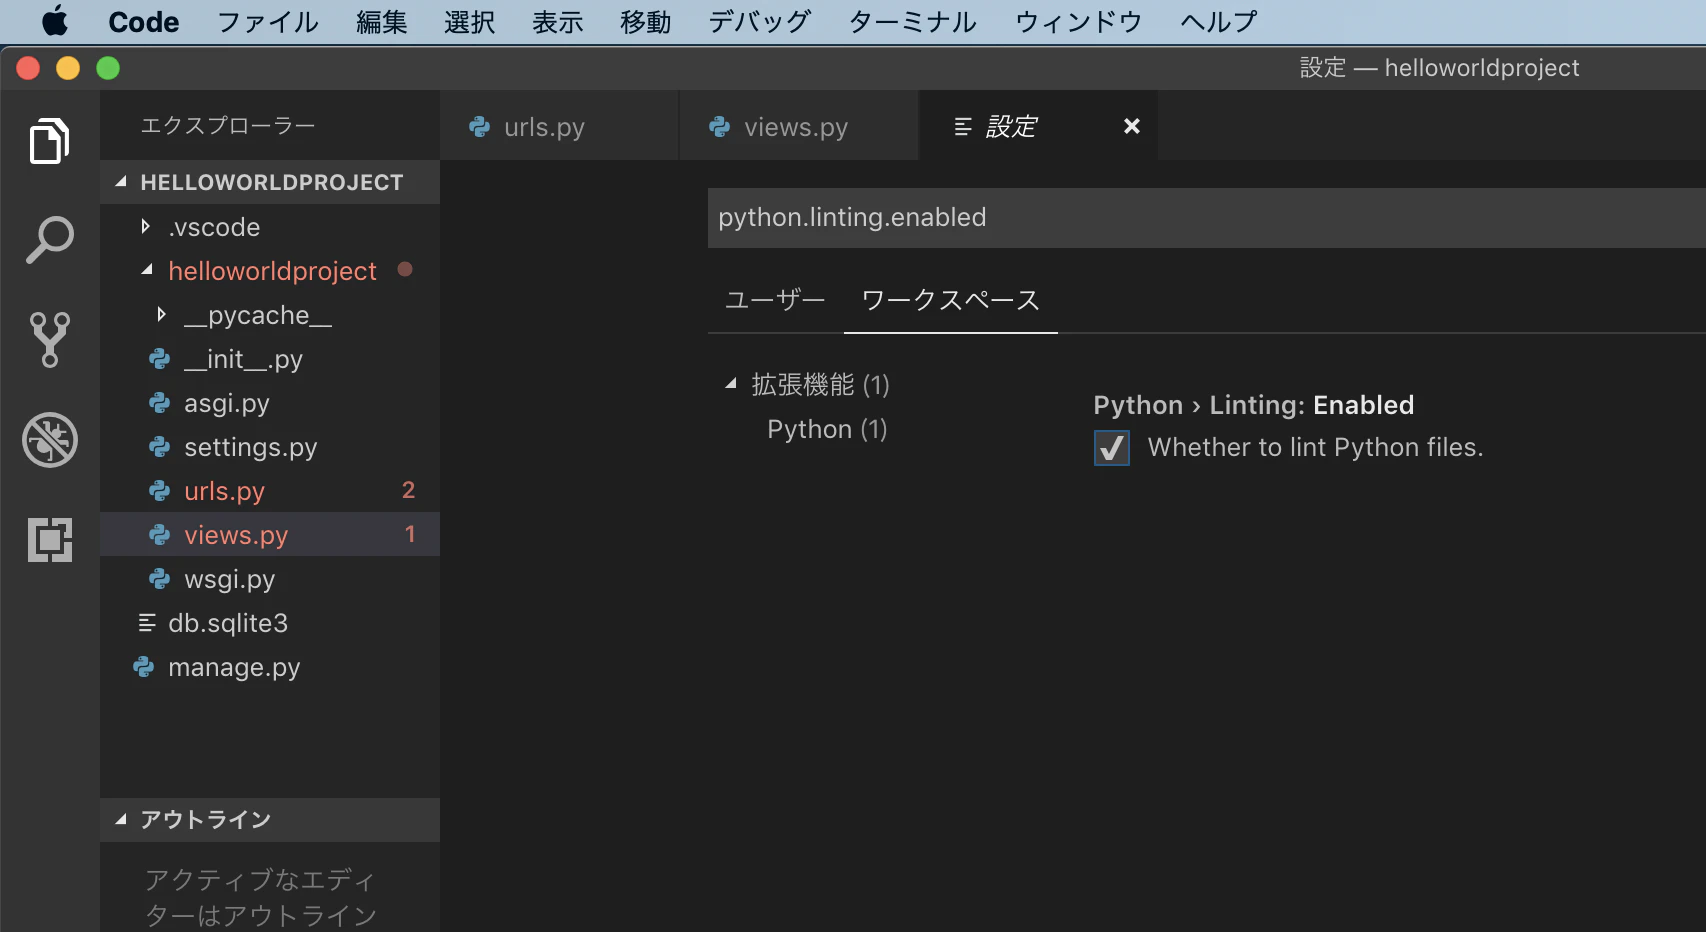Image resolution: width=1706 pixels, height=932 pixels.
Task: Toggle the Python linting enabled checkbox off
Action: coord(1111,448)
